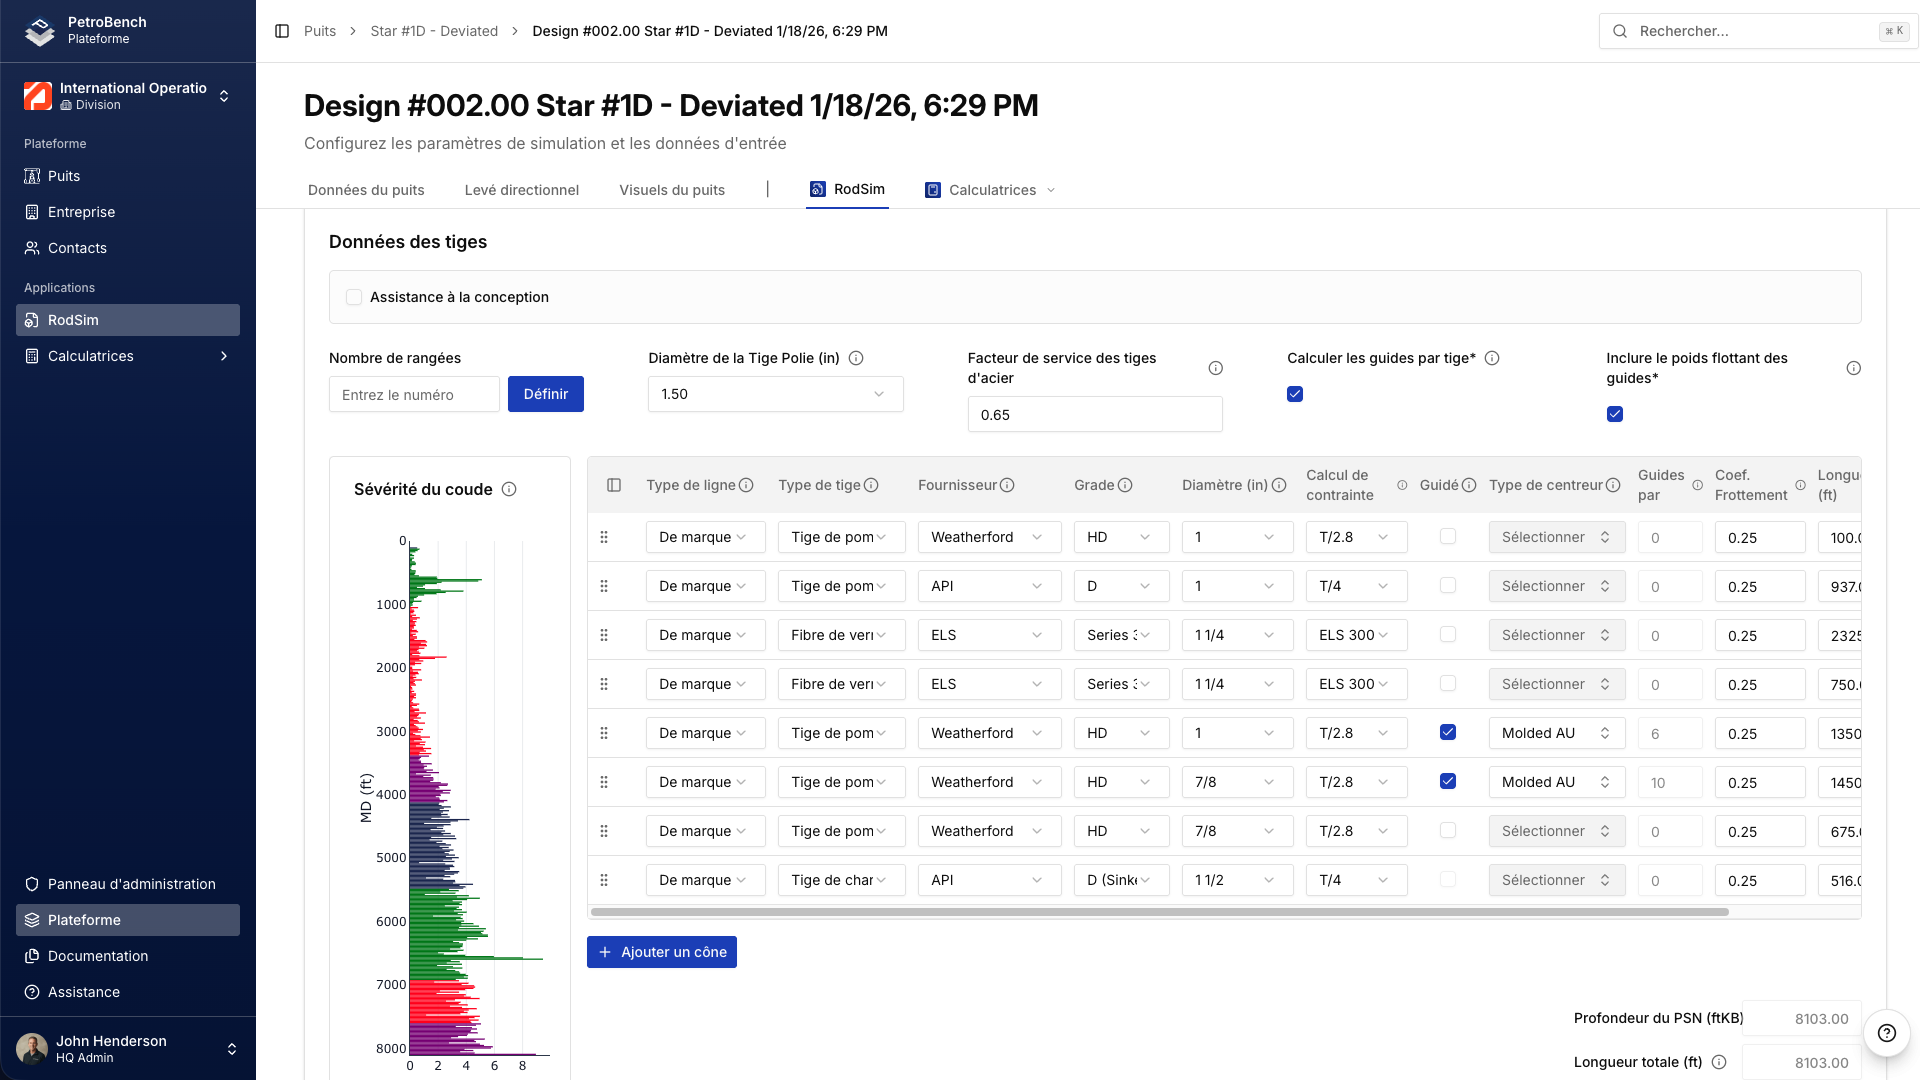Click the column settings icon in table header
1920x1080 pixels.
tap(614, 485)
